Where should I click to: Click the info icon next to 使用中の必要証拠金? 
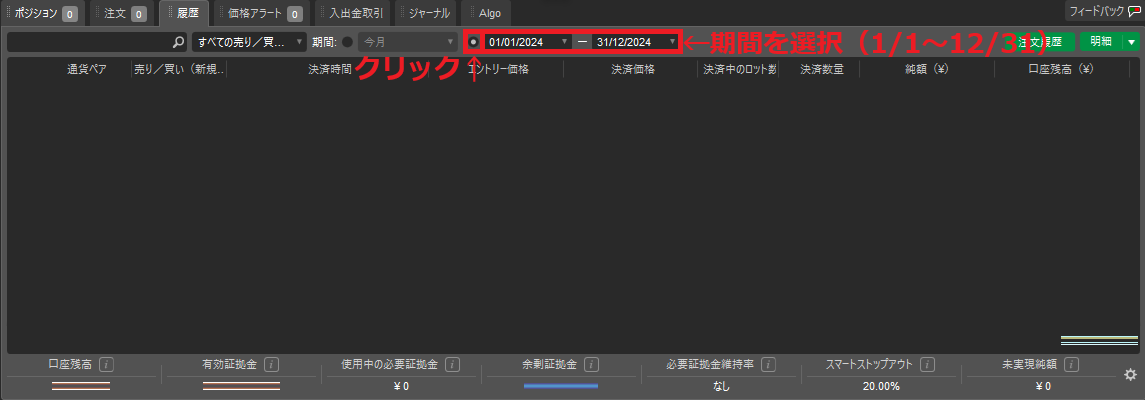pyautogui.click(x=451, y=364)
